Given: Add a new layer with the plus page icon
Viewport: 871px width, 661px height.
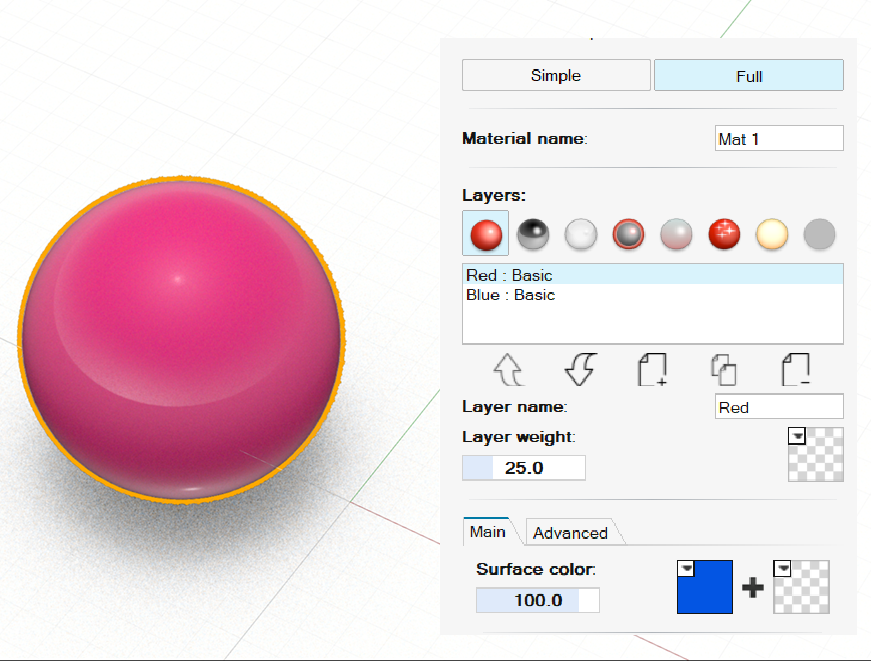Looking at the screenshot, I should pyautogui.click(x=652, y=369).
